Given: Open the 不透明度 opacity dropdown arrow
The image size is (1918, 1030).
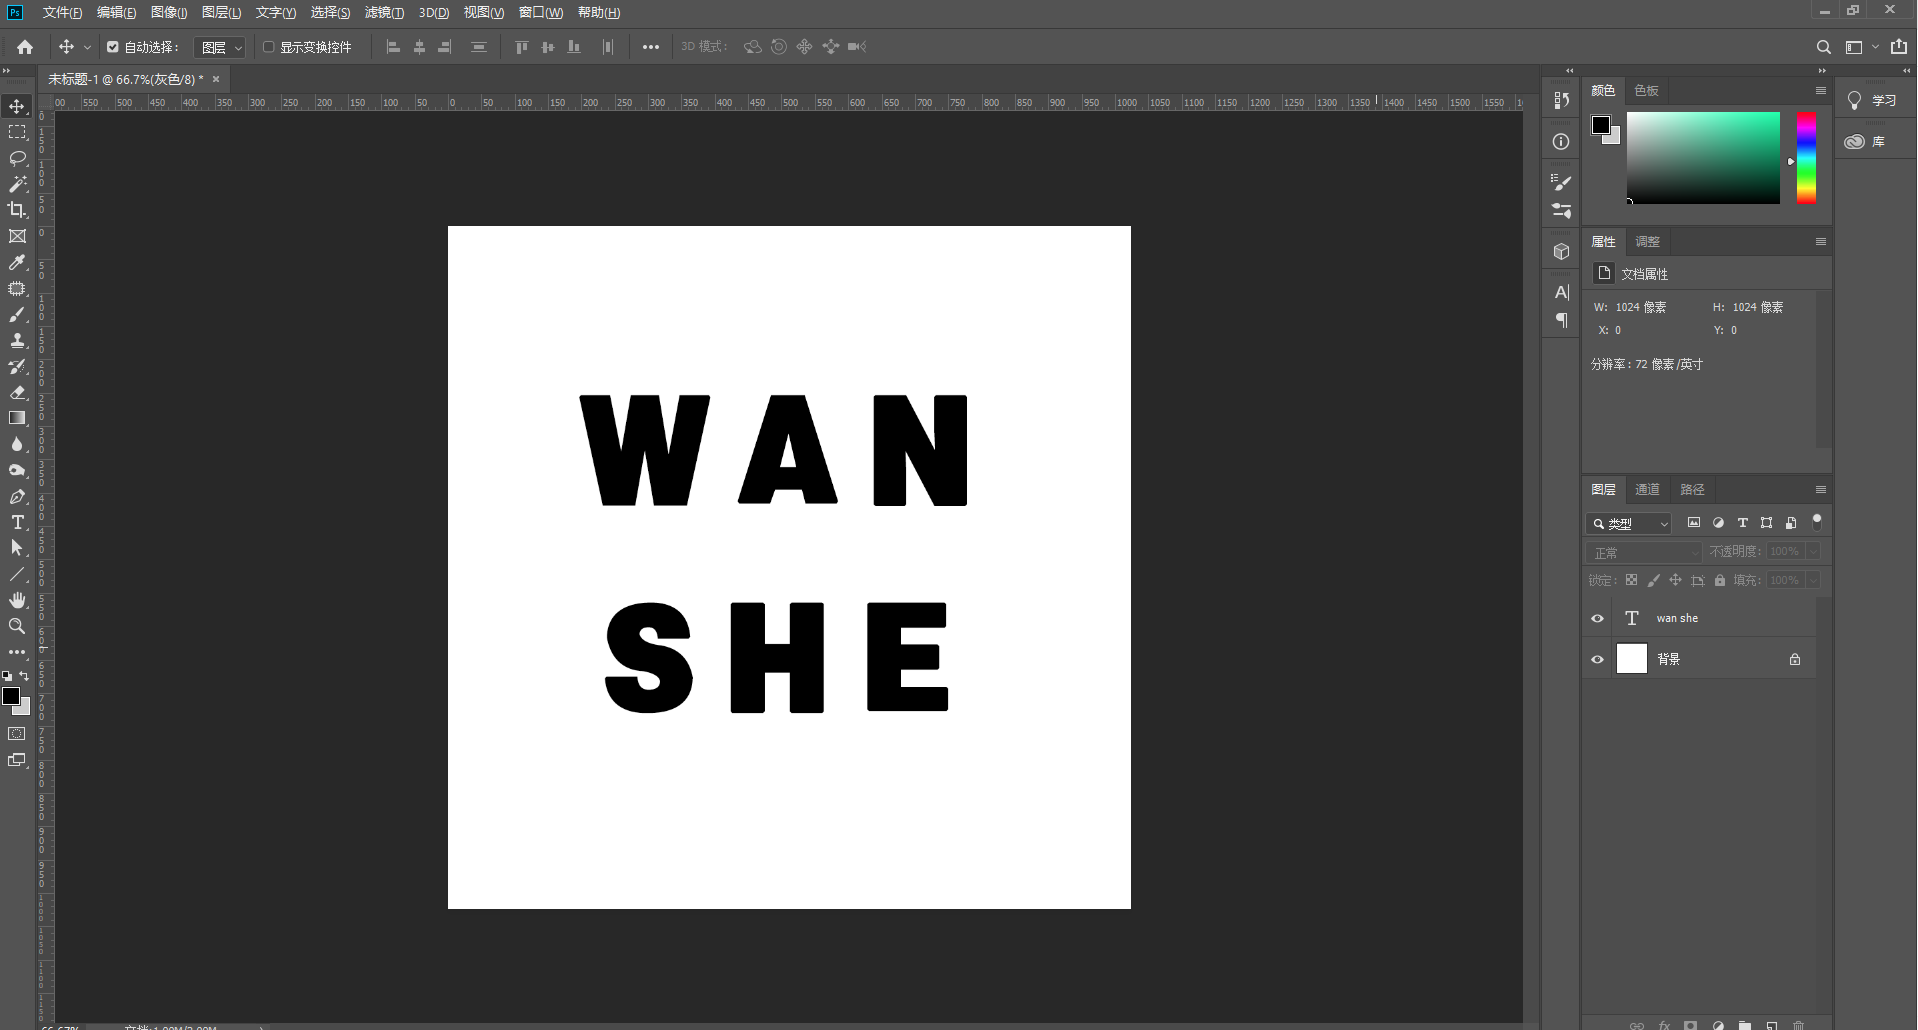Looking at the screenshot, I should point(1813,551).
